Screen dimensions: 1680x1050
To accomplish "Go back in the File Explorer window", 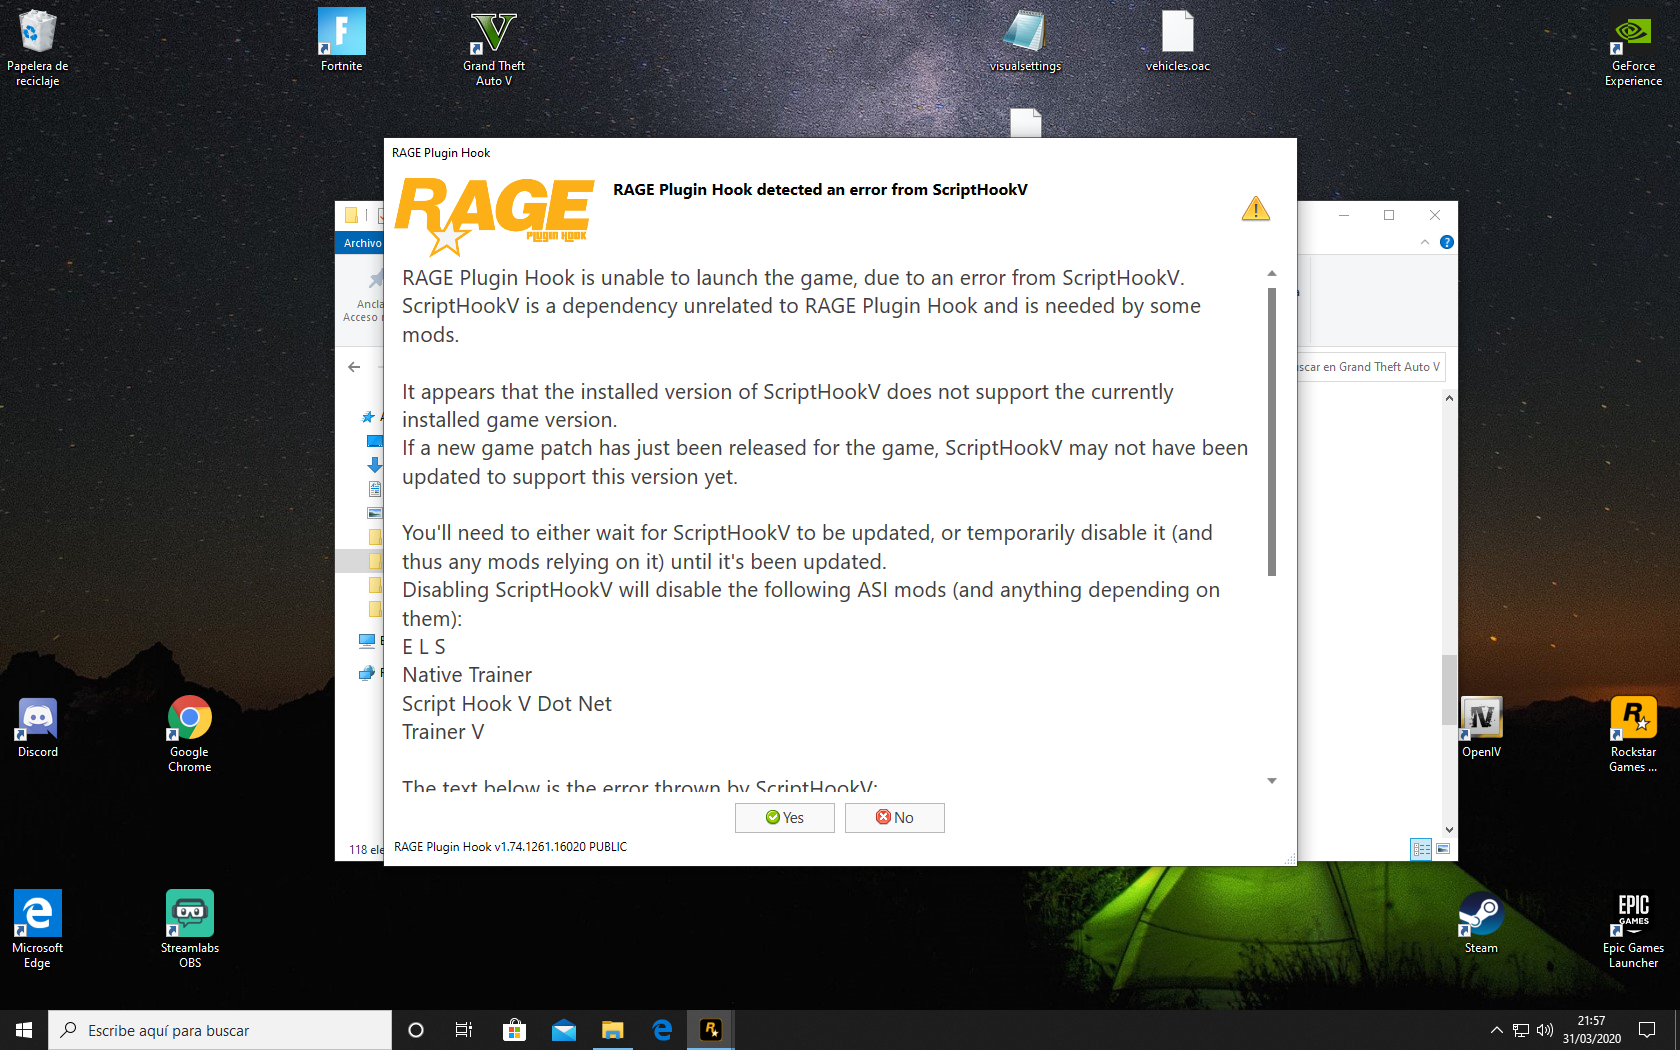I will coord(354,367).
